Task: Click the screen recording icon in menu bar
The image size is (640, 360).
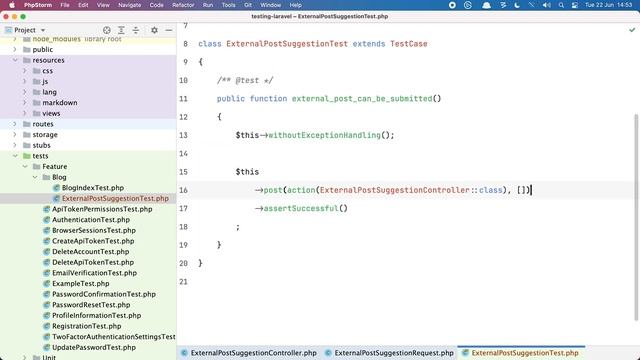Action: pos(452,5)
